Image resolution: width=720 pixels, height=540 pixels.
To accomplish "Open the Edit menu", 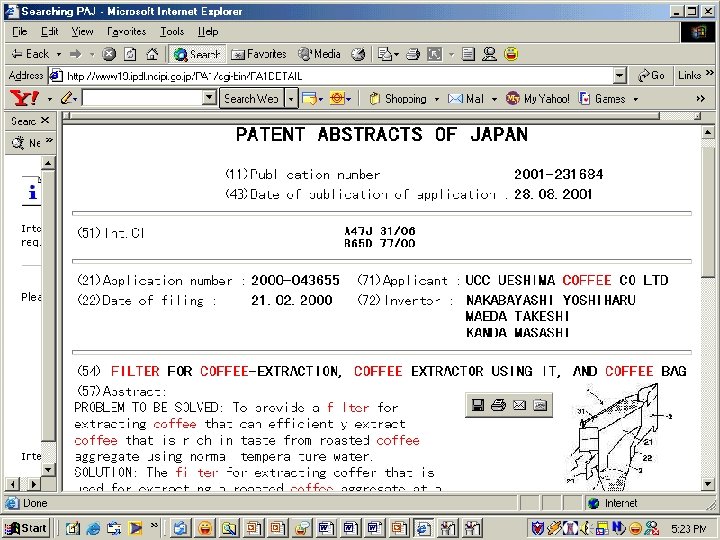I will [50, 32].
